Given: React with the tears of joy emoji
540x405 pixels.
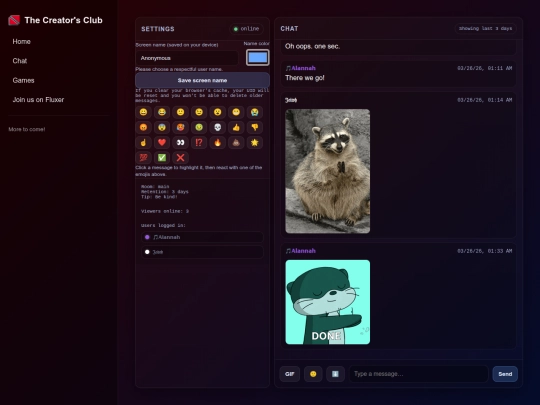Looking at the screenshot, I should [x=162, y=112].
